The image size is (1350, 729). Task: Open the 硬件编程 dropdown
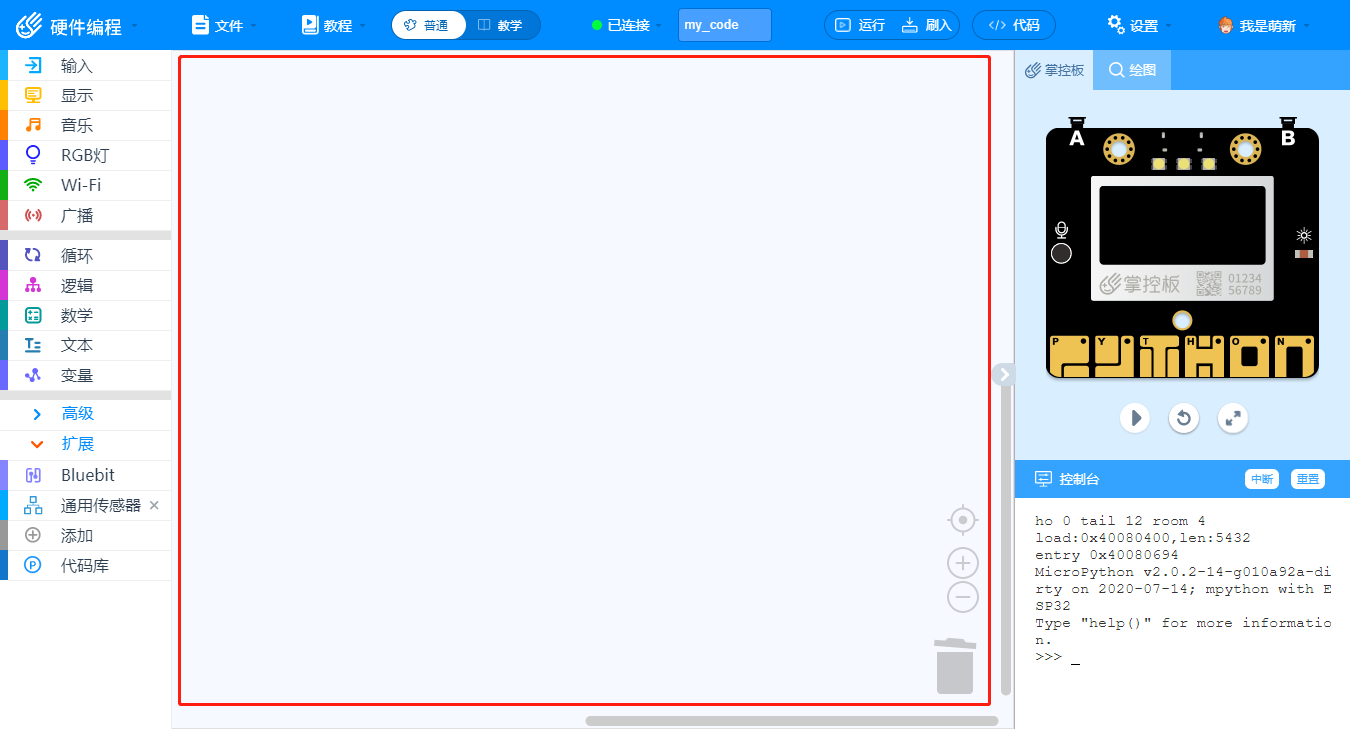(78, 25)
